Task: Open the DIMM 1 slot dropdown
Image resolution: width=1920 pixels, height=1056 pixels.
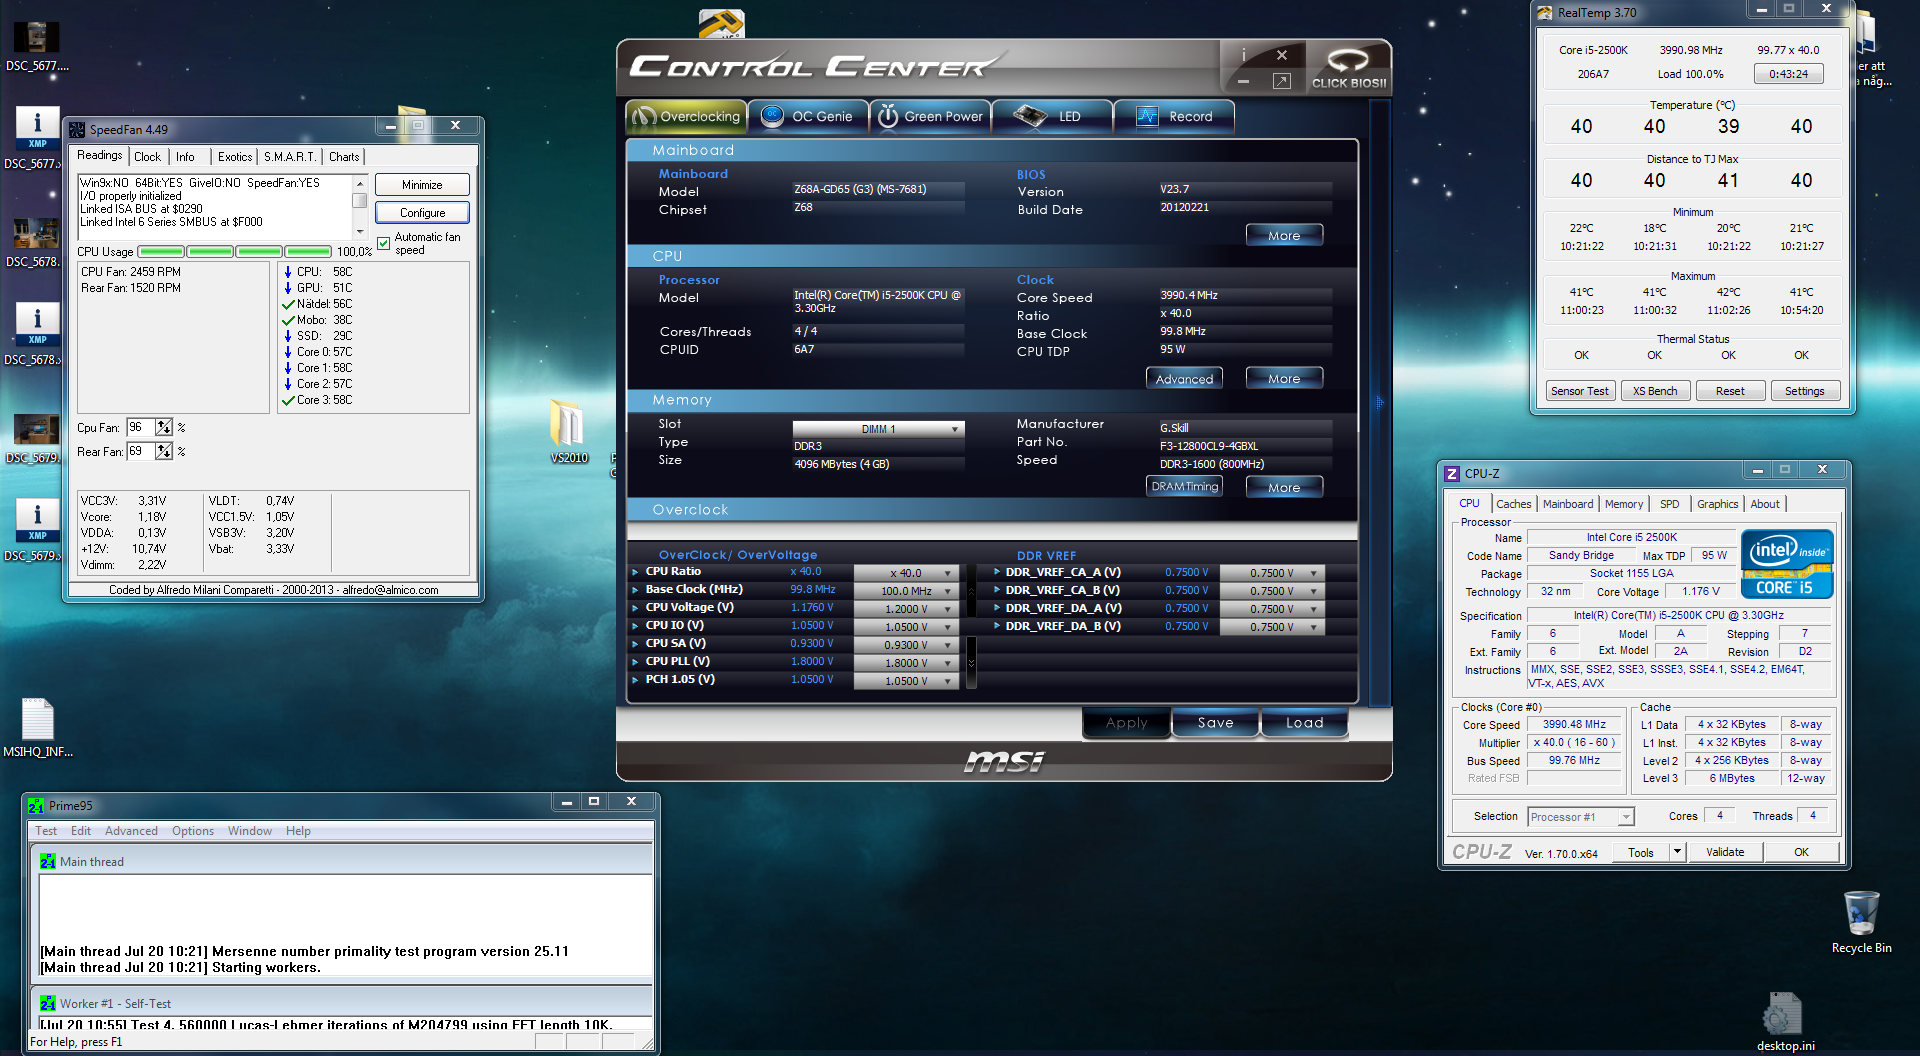Action: point(878,429)
